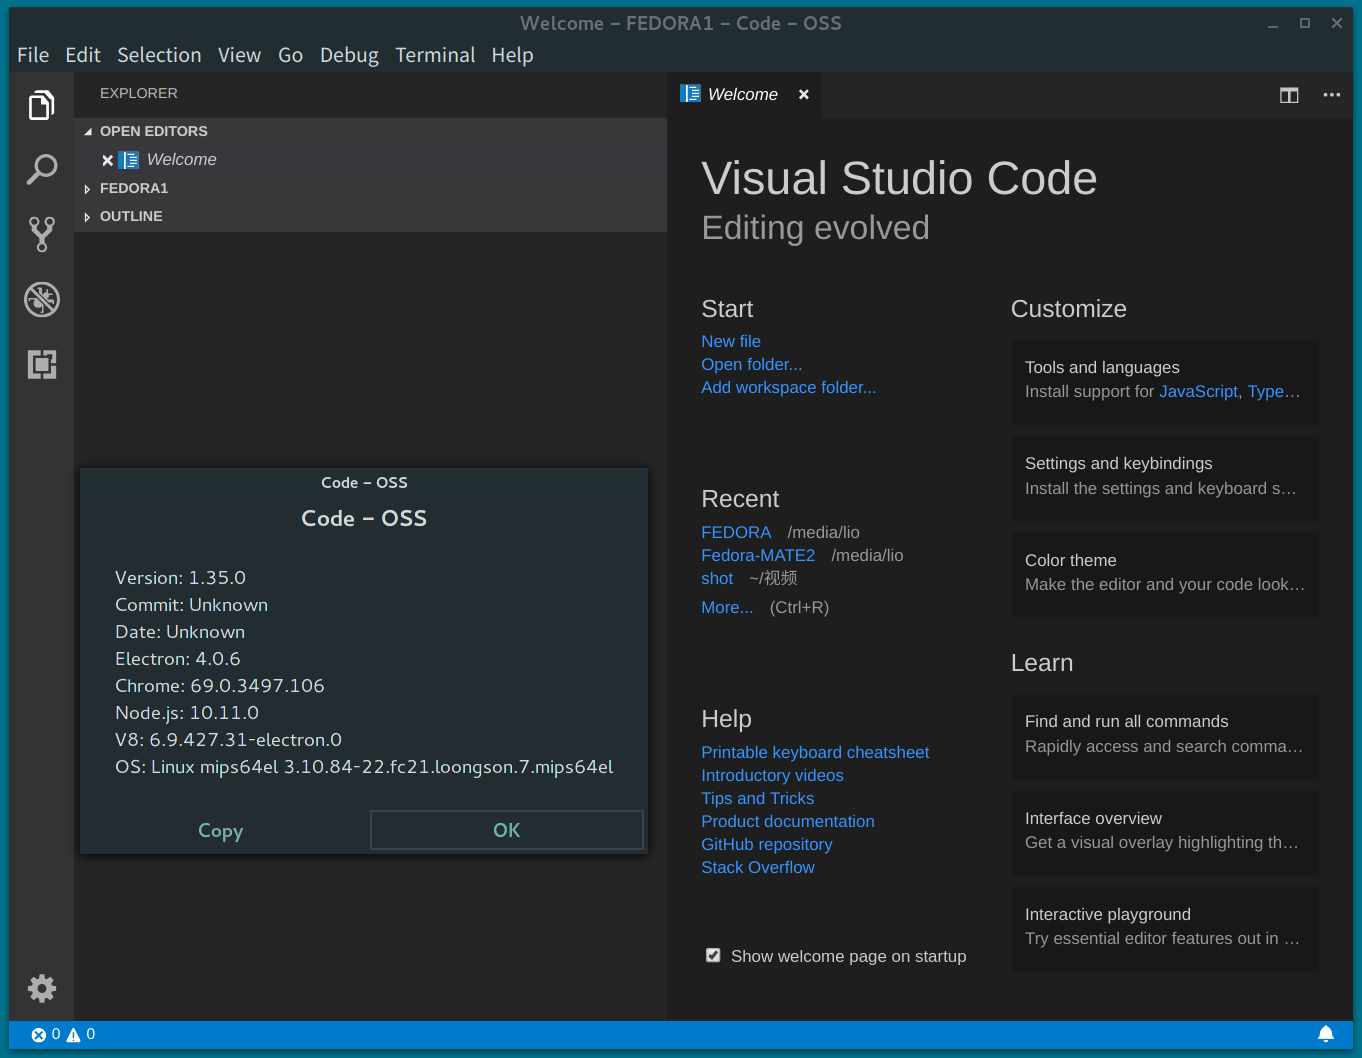Open the Explorer icon in activity bar
1362x1058 pixels.
41,104
